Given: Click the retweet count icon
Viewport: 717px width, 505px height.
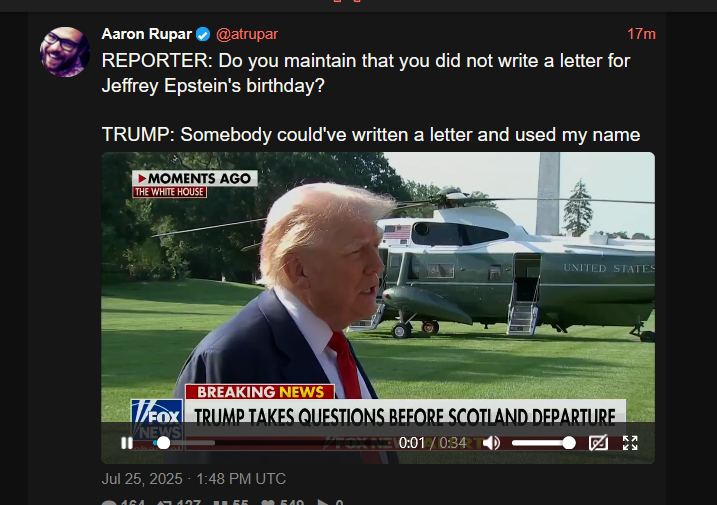Looking at the screenshot, I should point(164,502).
